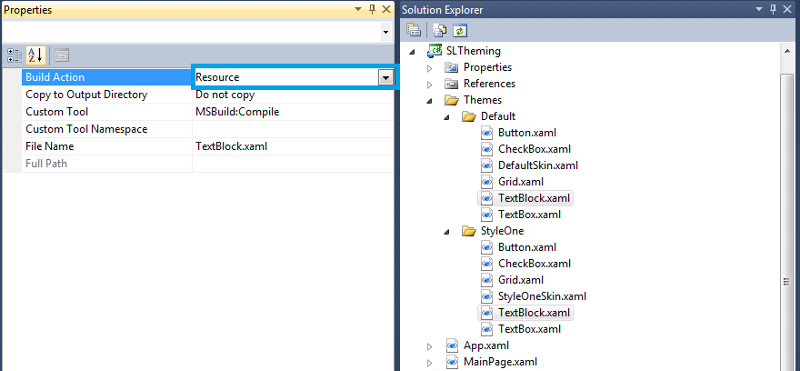This screenshot has width=800, height=371.
Task: Expand the Properties node in Solution Explorer
Action: coord(429,67)
